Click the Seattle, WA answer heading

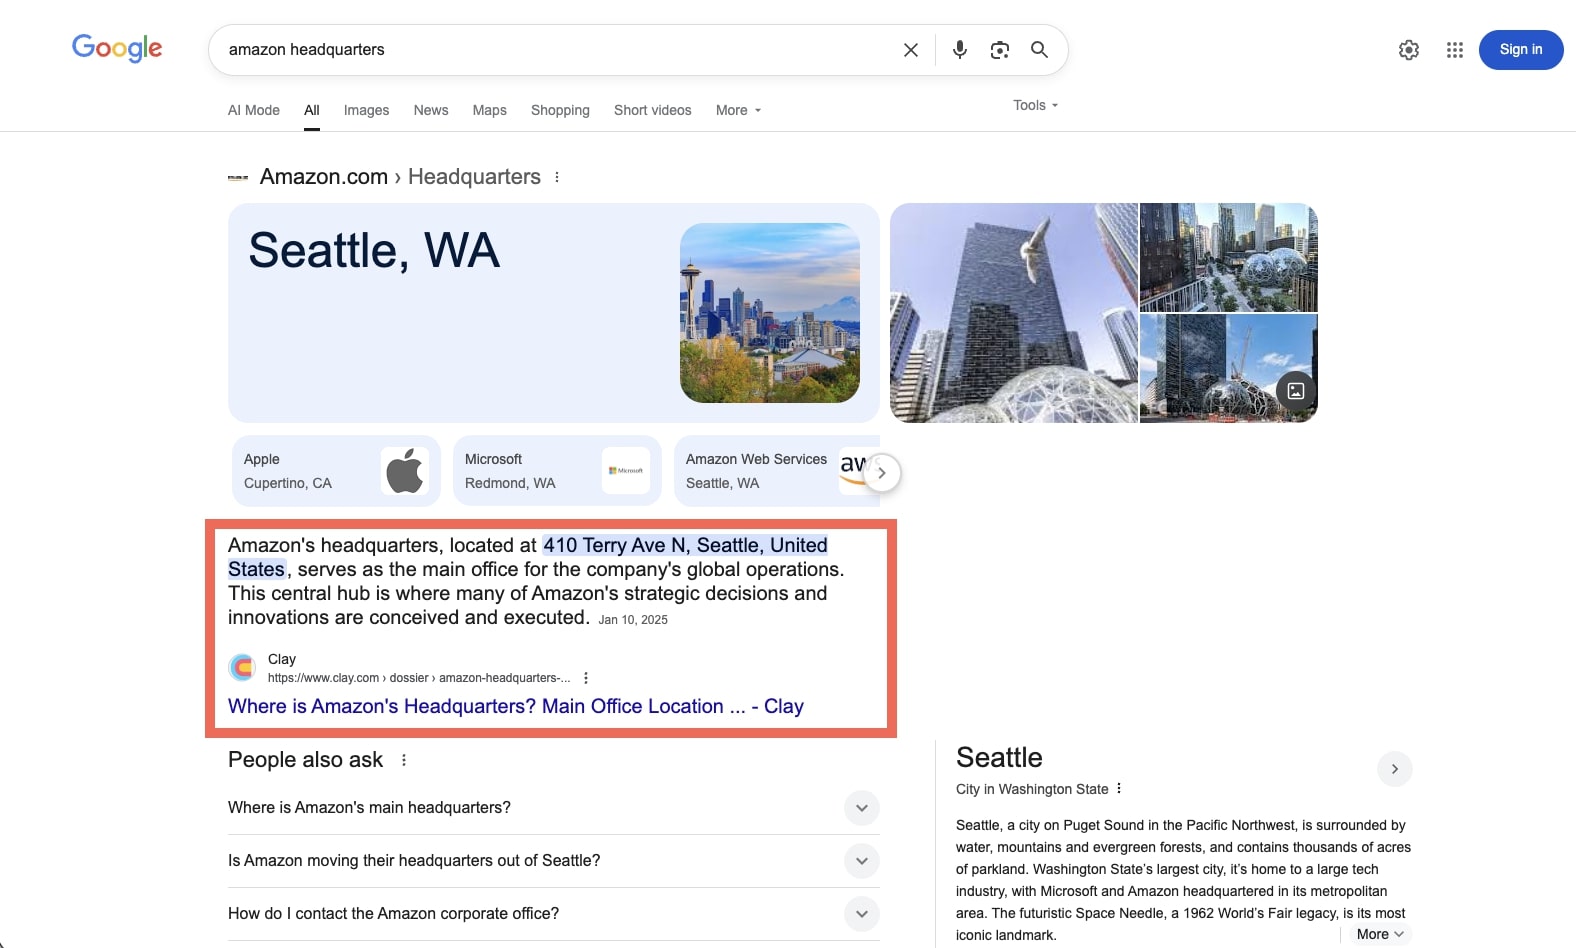pos(374,250)
